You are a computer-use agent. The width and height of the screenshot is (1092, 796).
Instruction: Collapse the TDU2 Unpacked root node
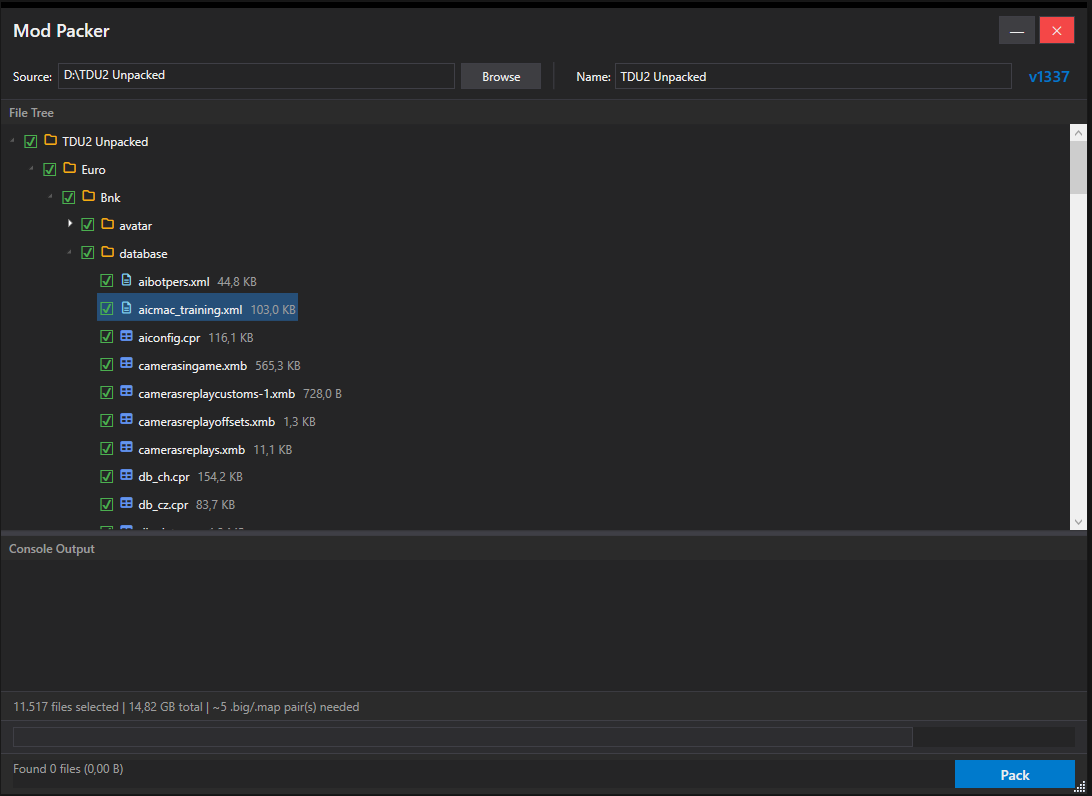pyautogui.click(x=12, y=141)
